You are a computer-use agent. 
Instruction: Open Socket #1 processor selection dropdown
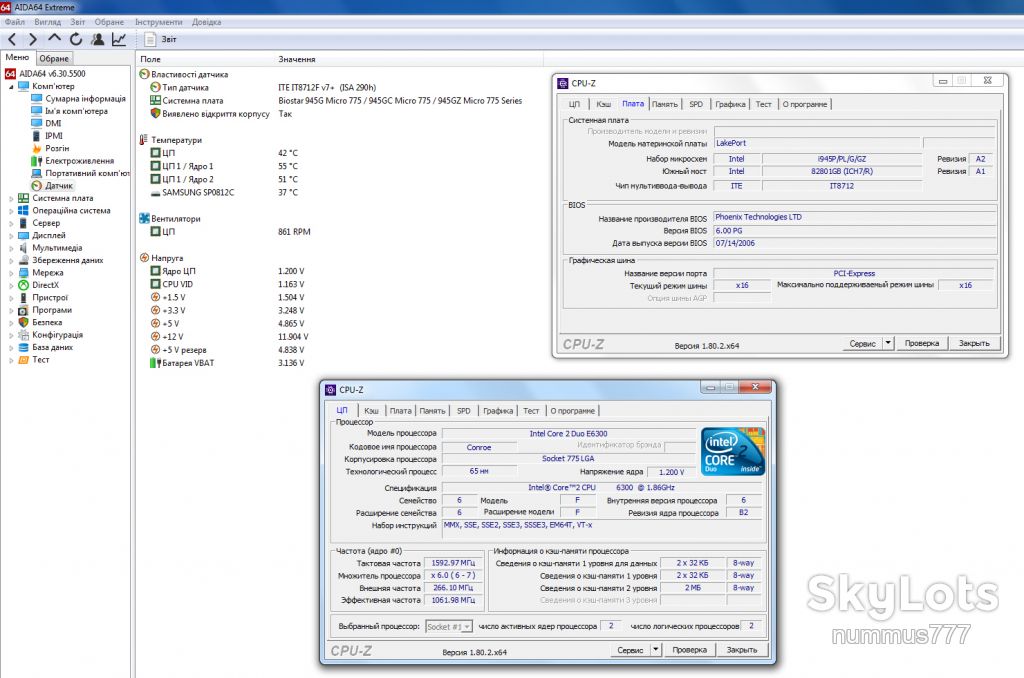449,626
